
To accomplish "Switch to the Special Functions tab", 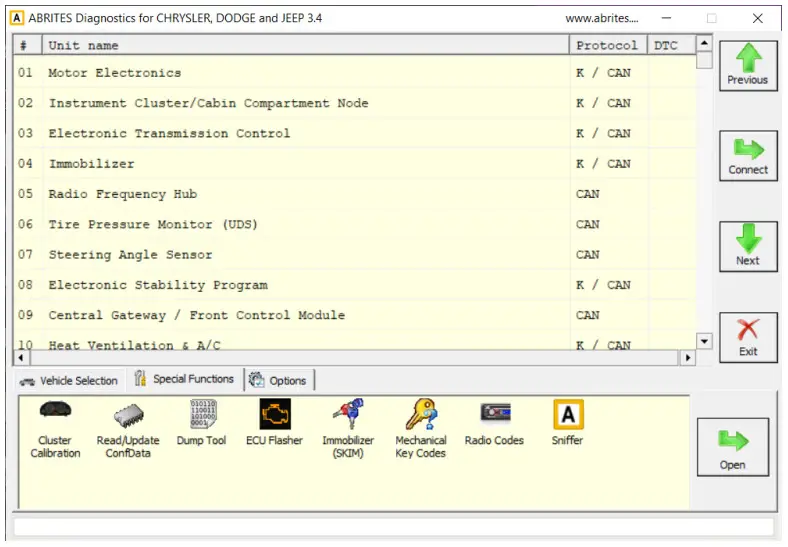I will [x=184, y=379].
